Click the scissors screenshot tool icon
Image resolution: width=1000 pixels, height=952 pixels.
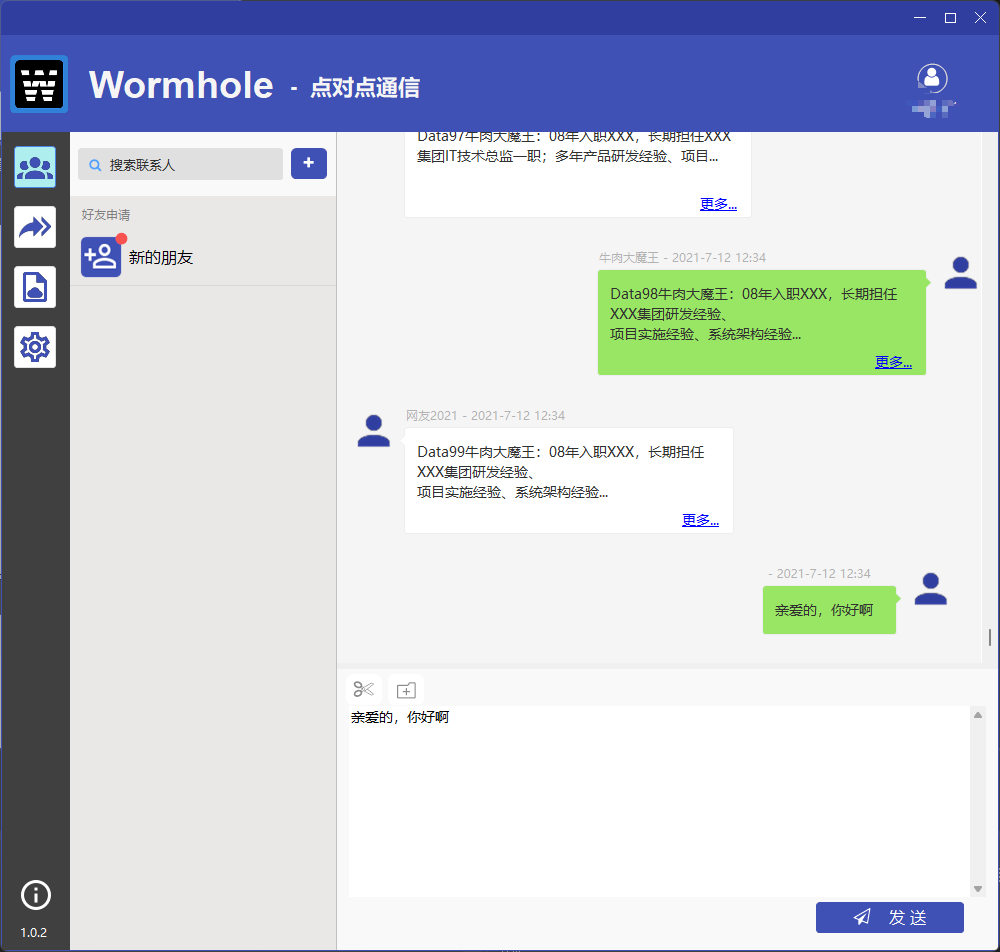364,689
